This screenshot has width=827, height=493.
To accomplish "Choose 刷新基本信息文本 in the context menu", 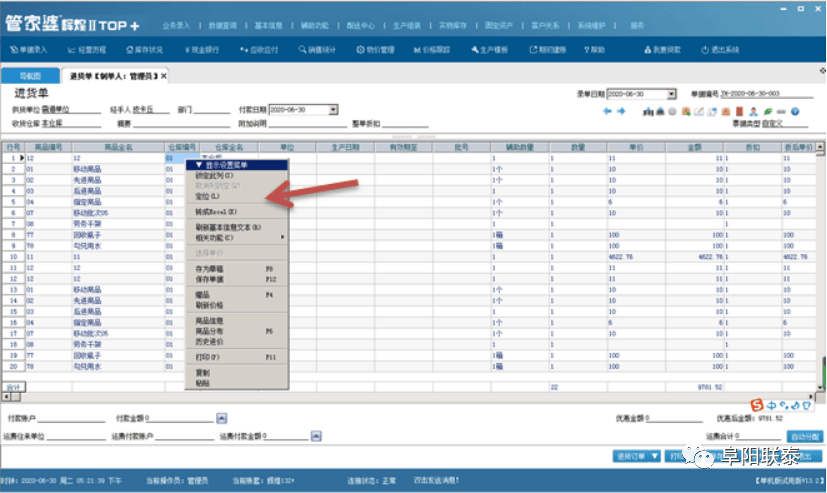I will pos(237,227).
